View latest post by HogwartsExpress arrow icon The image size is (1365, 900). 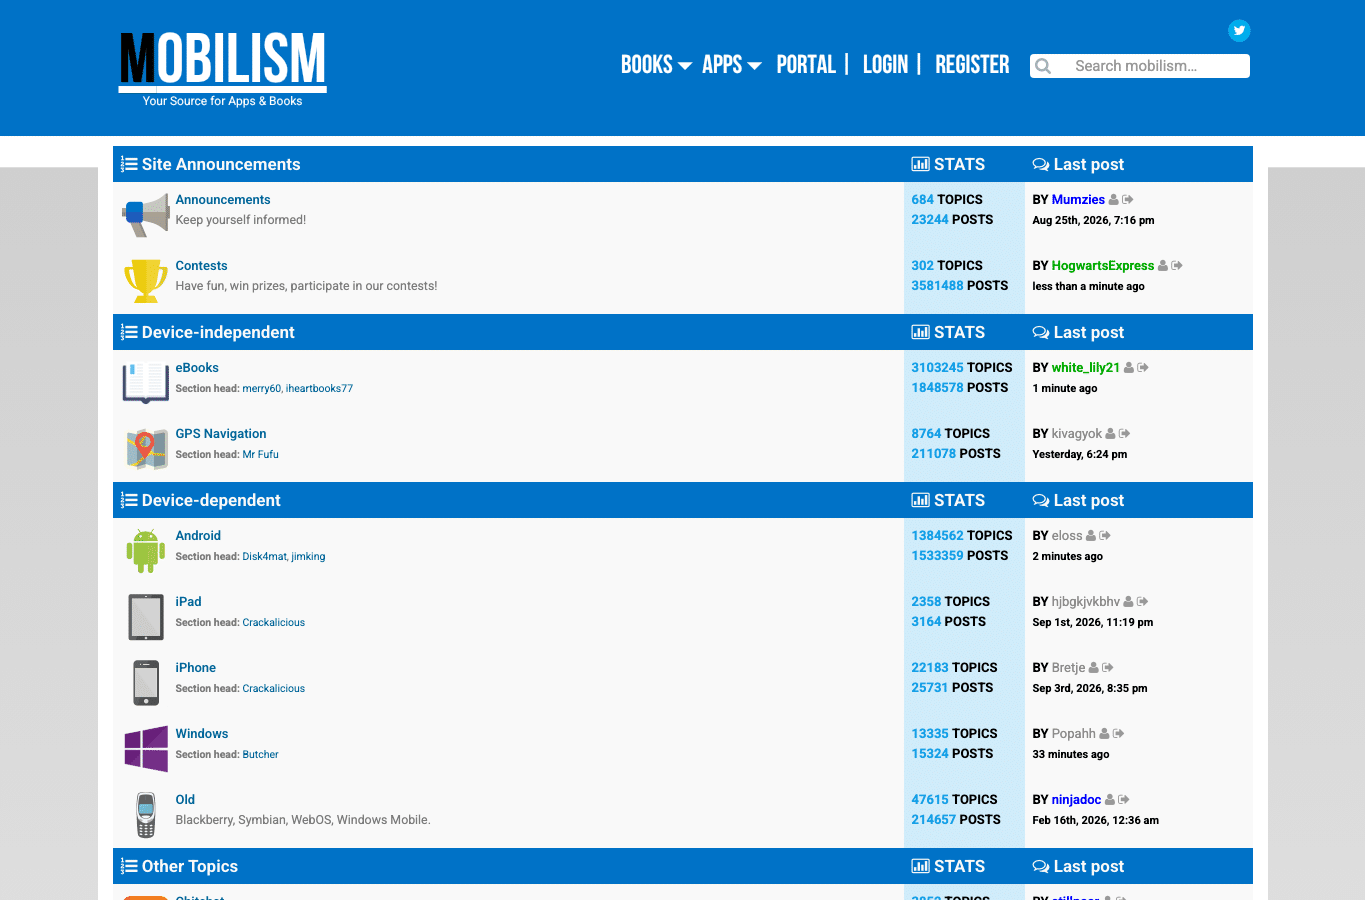[1177, 266]
